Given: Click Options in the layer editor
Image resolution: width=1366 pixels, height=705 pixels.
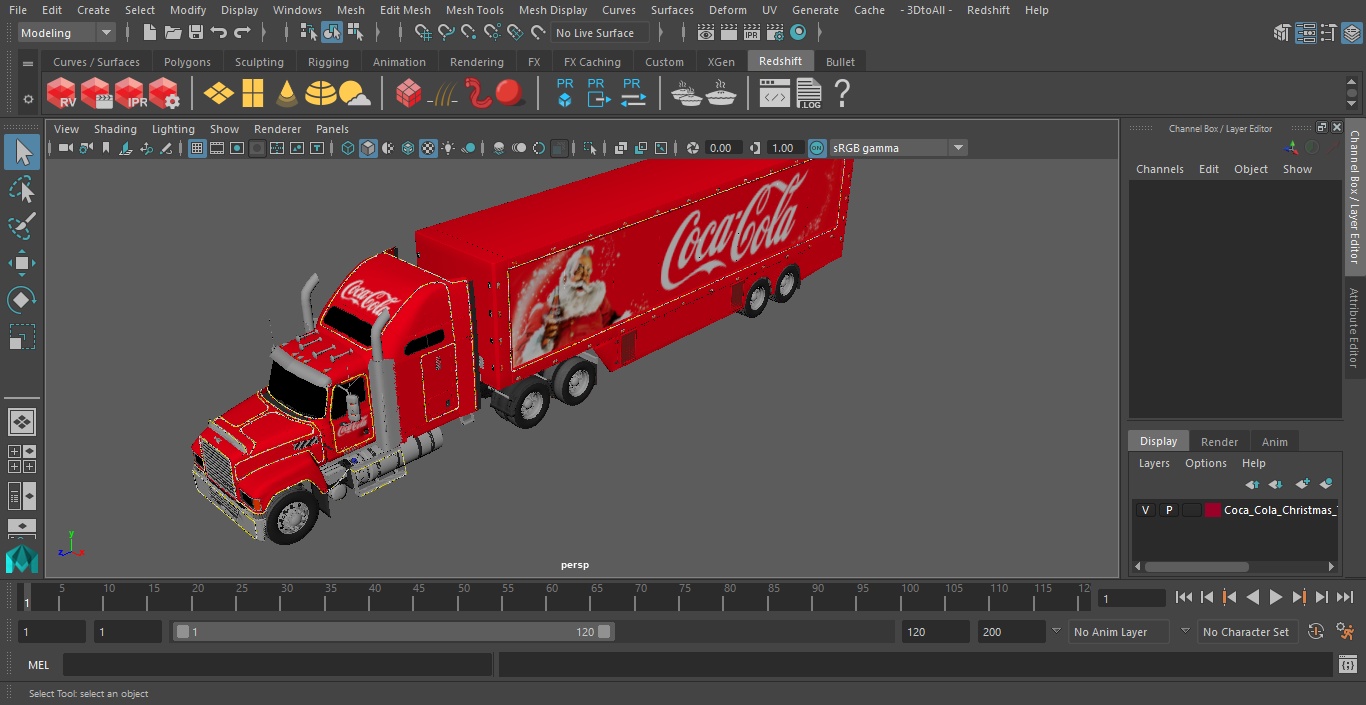Looking at the screenshot, I should (1206, 463).
